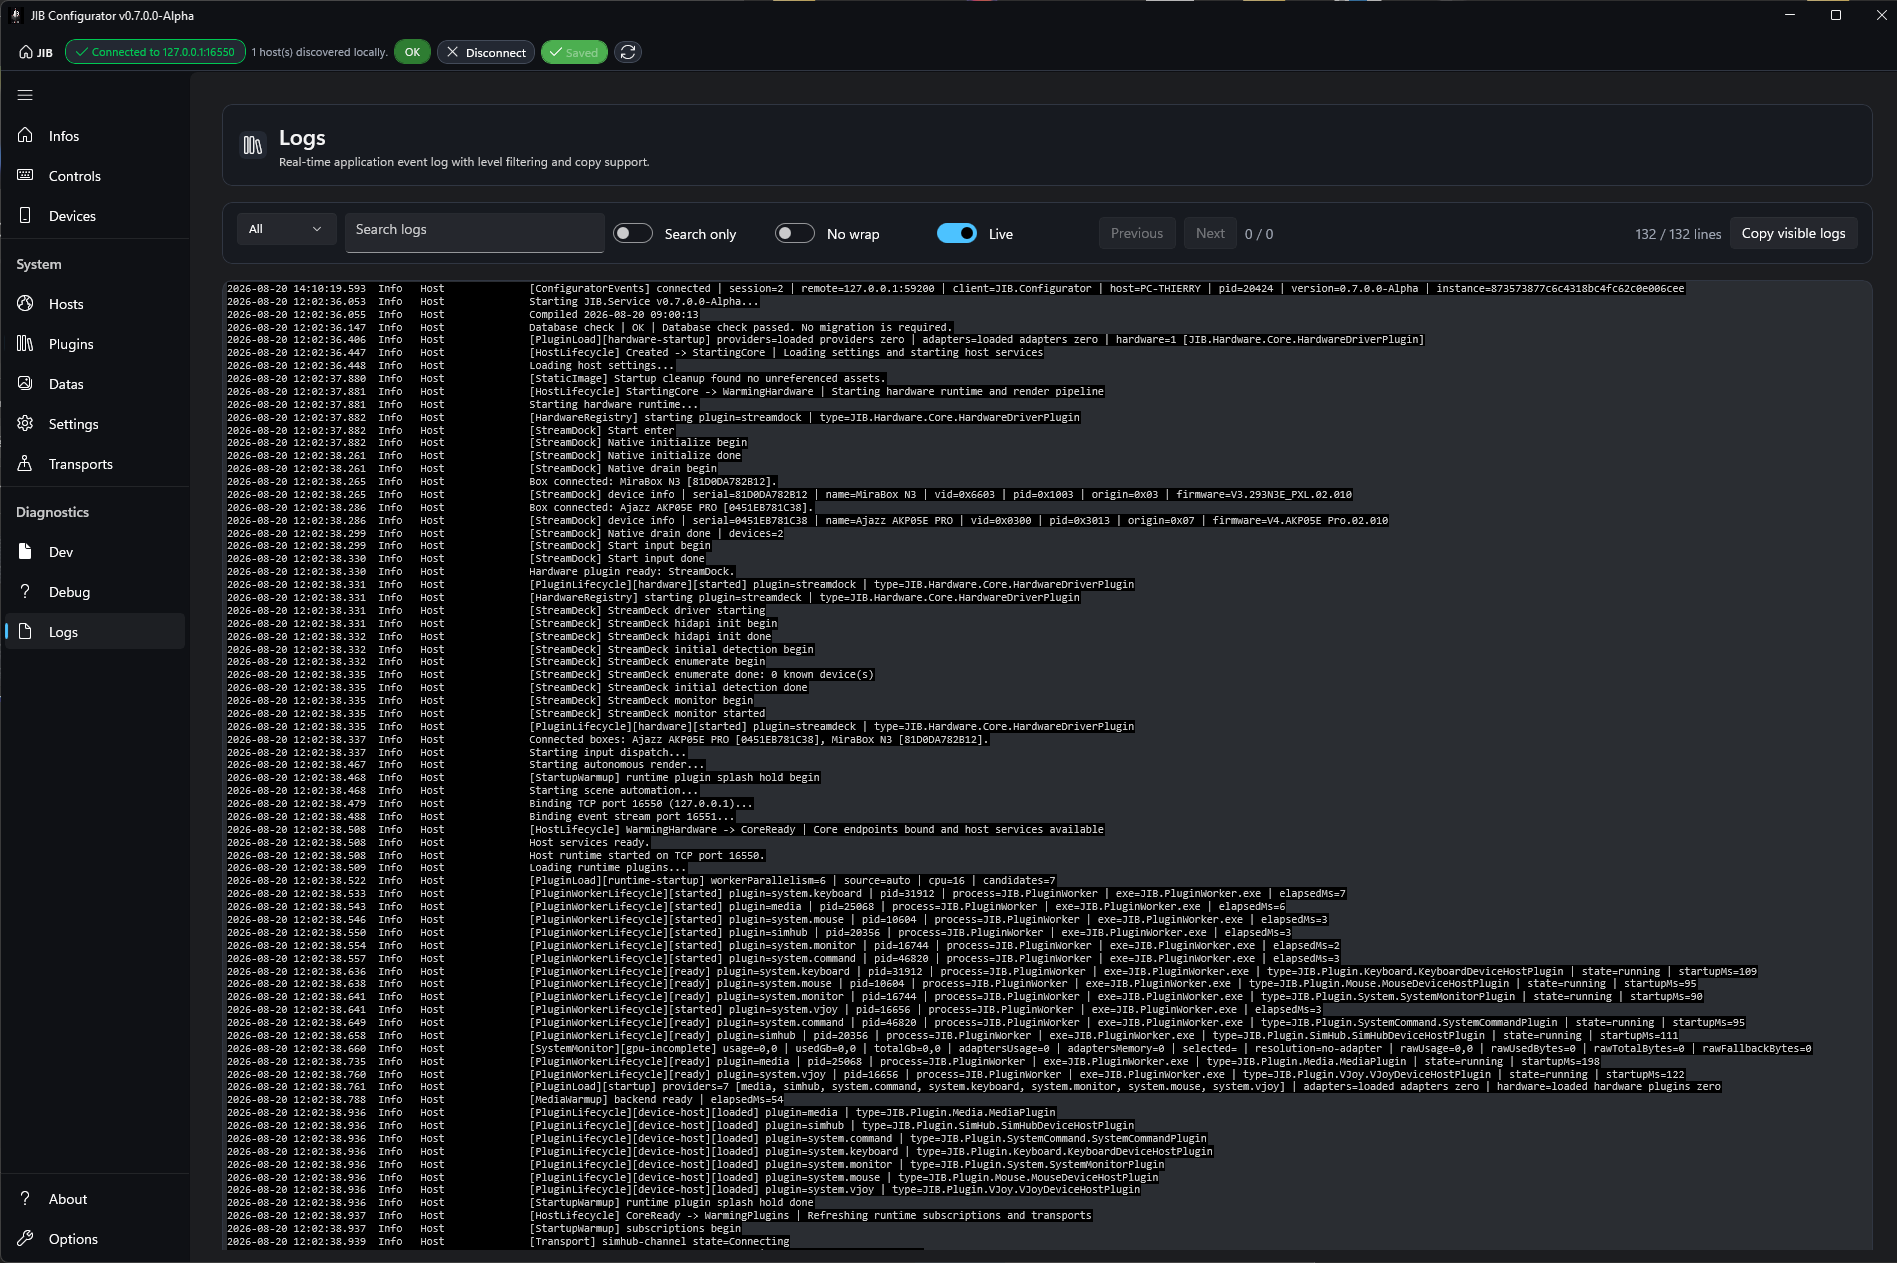This screenshot has height=1263, width=1897.
Task: Click the refresh hosts circular arrow icon
Action: (x=628, y=52)
